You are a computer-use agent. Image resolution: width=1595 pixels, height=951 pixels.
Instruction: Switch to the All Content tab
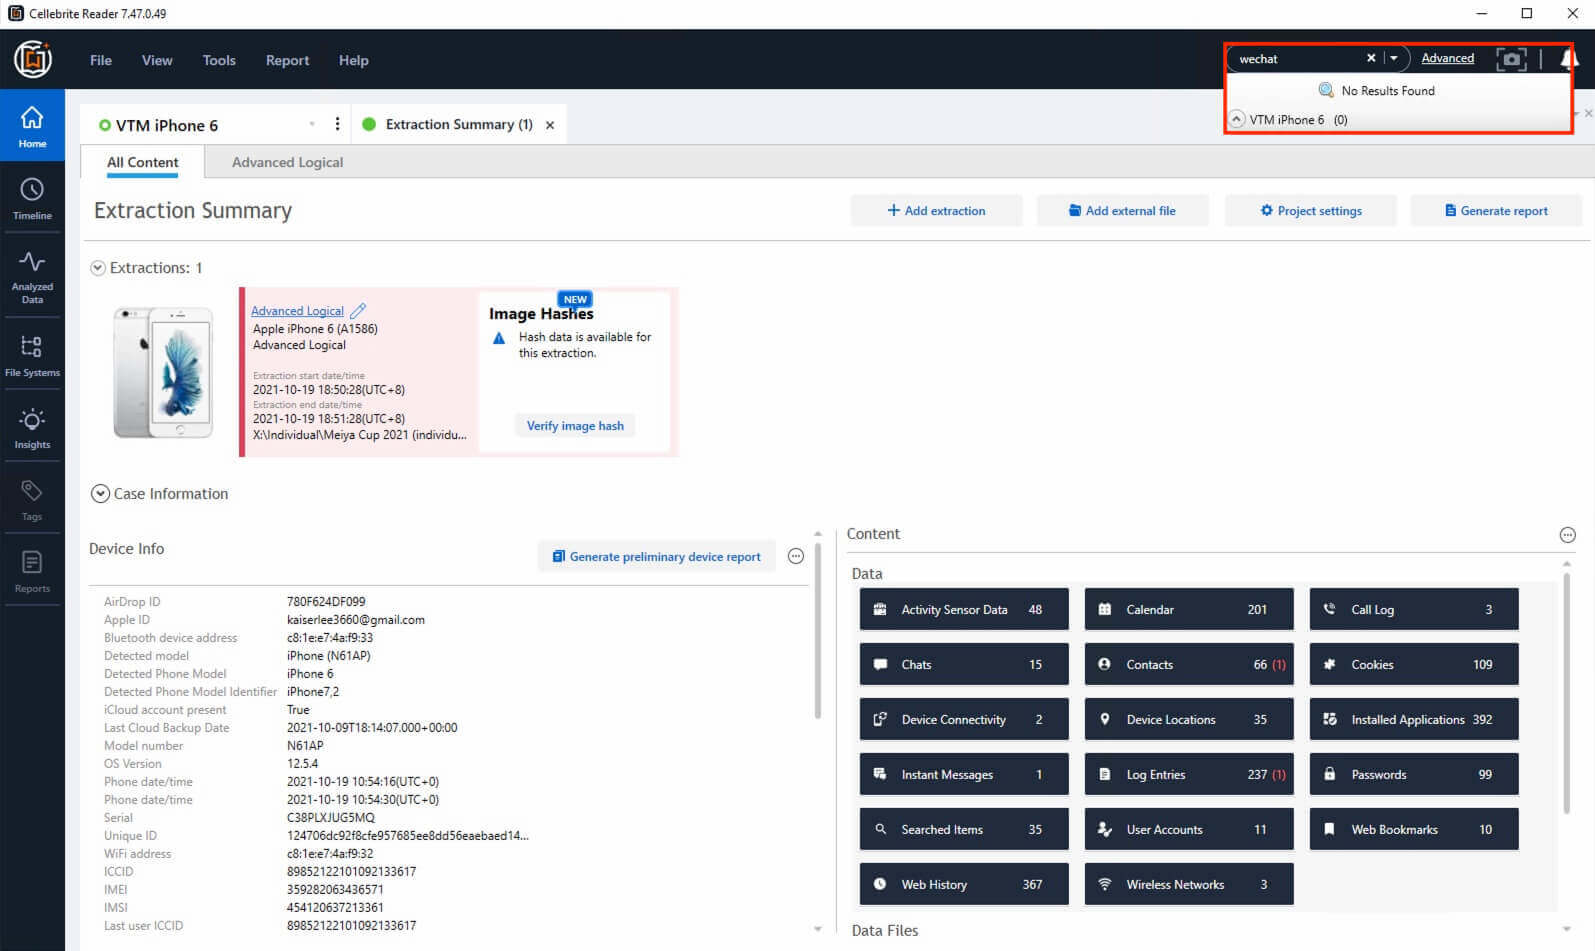click(x=142, y=162)
